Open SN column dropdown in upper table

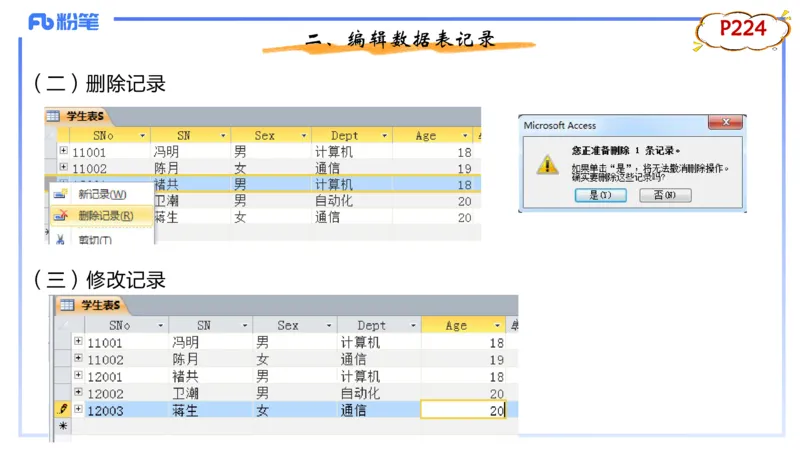(223, 136)
